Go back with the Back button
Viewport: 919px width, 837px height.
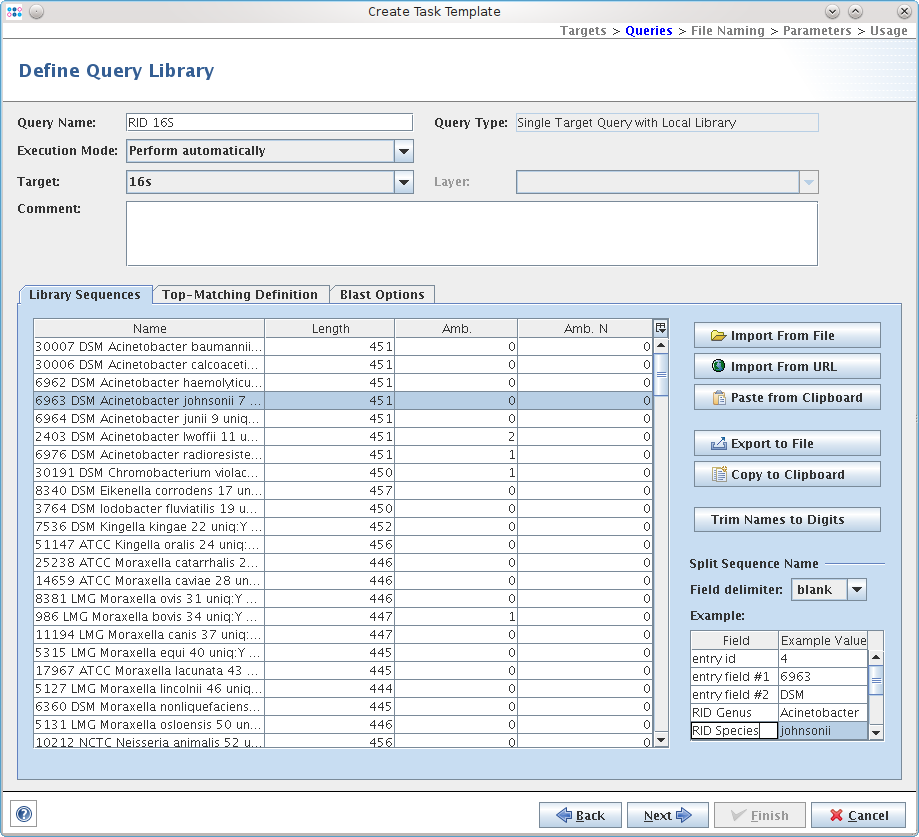580,815
